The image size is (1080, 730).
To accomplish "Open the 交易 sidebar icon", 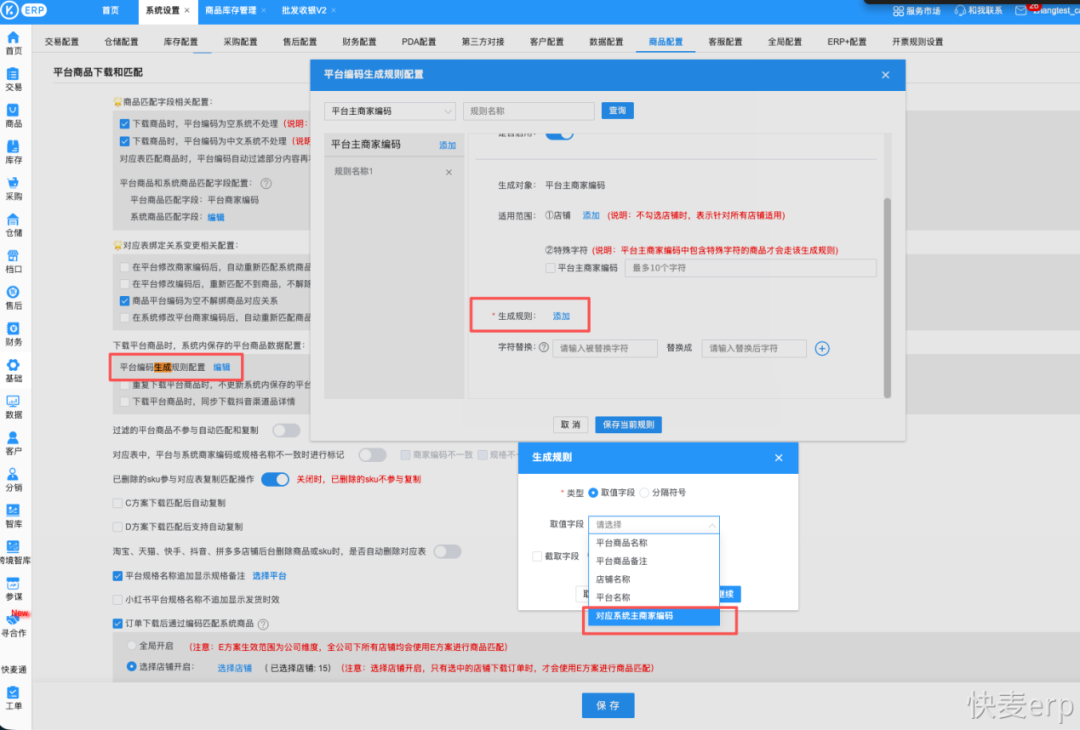I will point(13,74).
